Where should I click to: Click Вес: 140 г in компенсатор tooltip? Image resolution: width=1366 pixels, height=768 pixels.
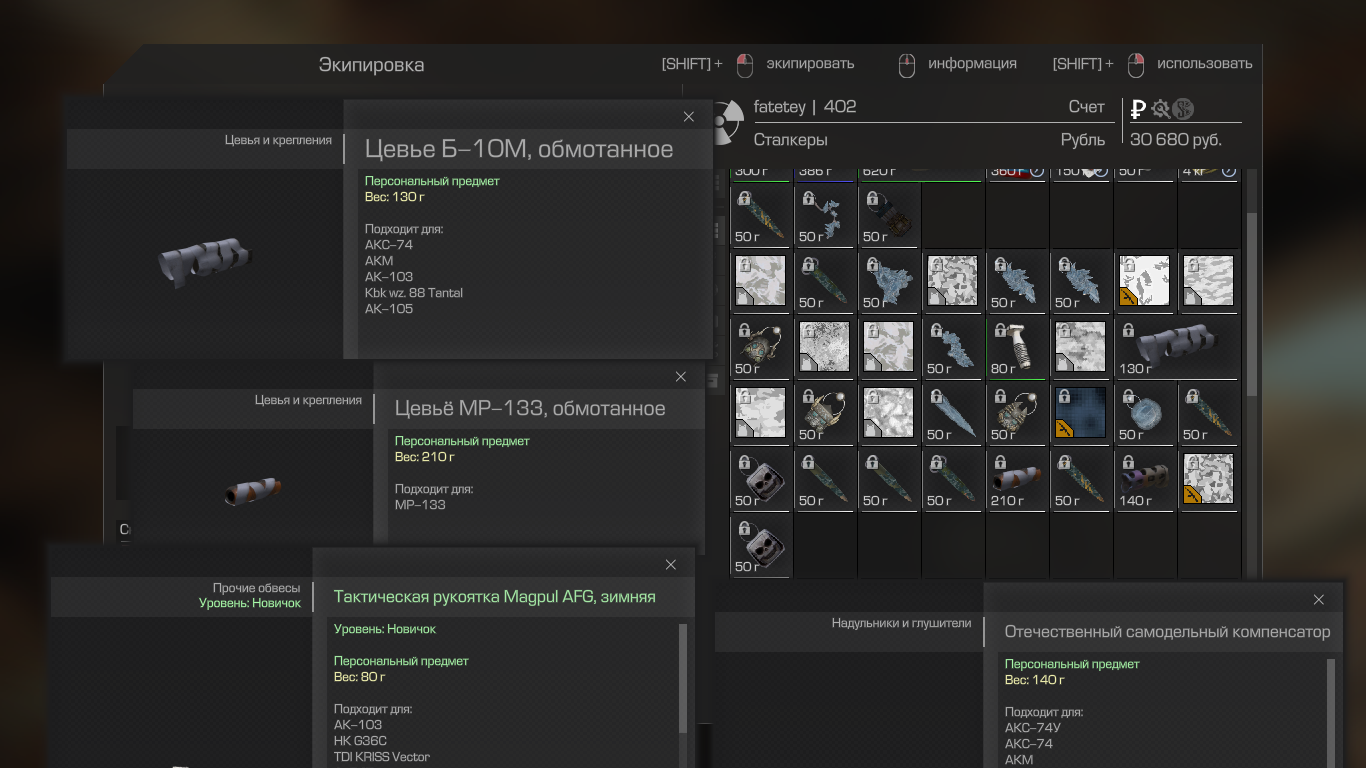(x=1034, y=680)
